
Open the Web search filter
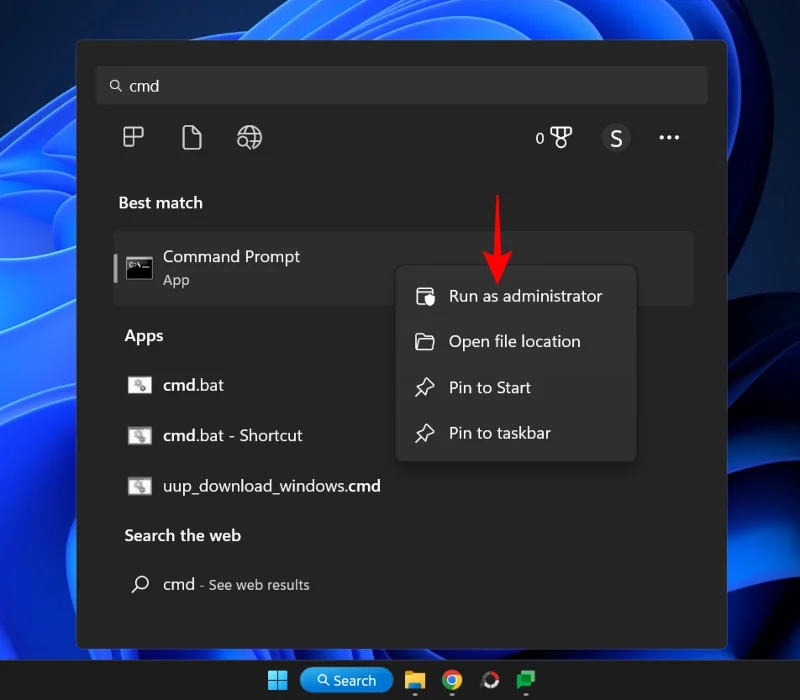tap(249, 137)
